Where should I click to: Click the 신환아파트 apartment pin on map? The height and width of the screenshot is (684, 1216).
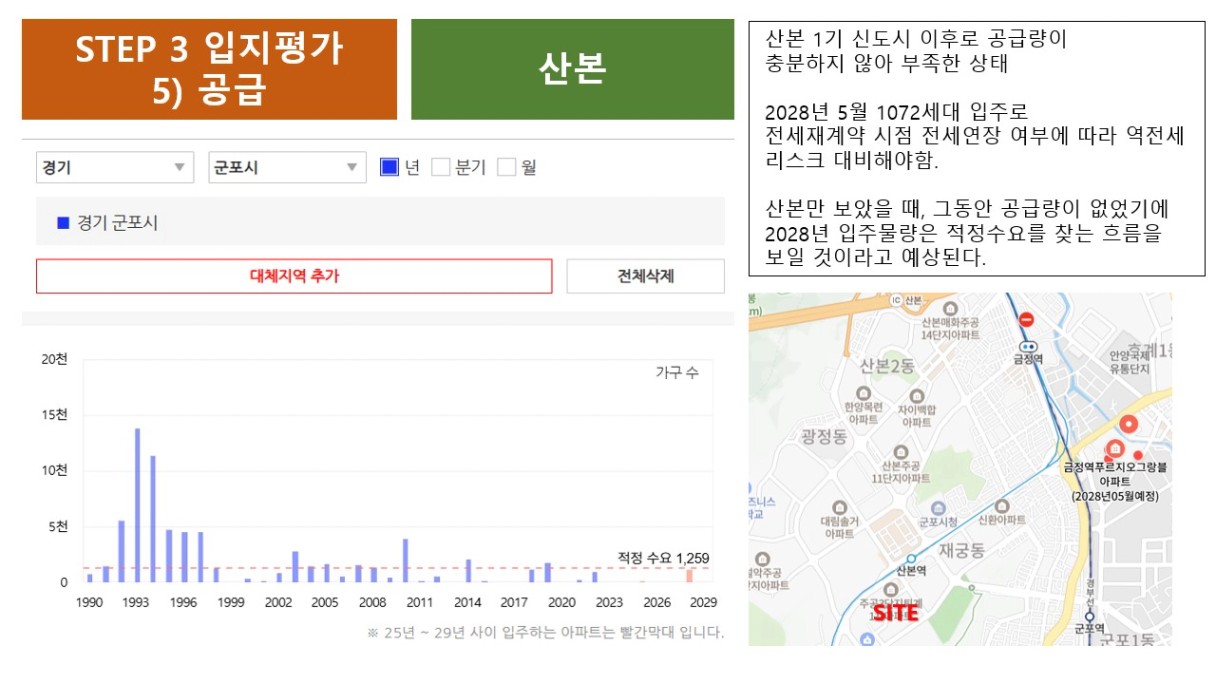1001,505
